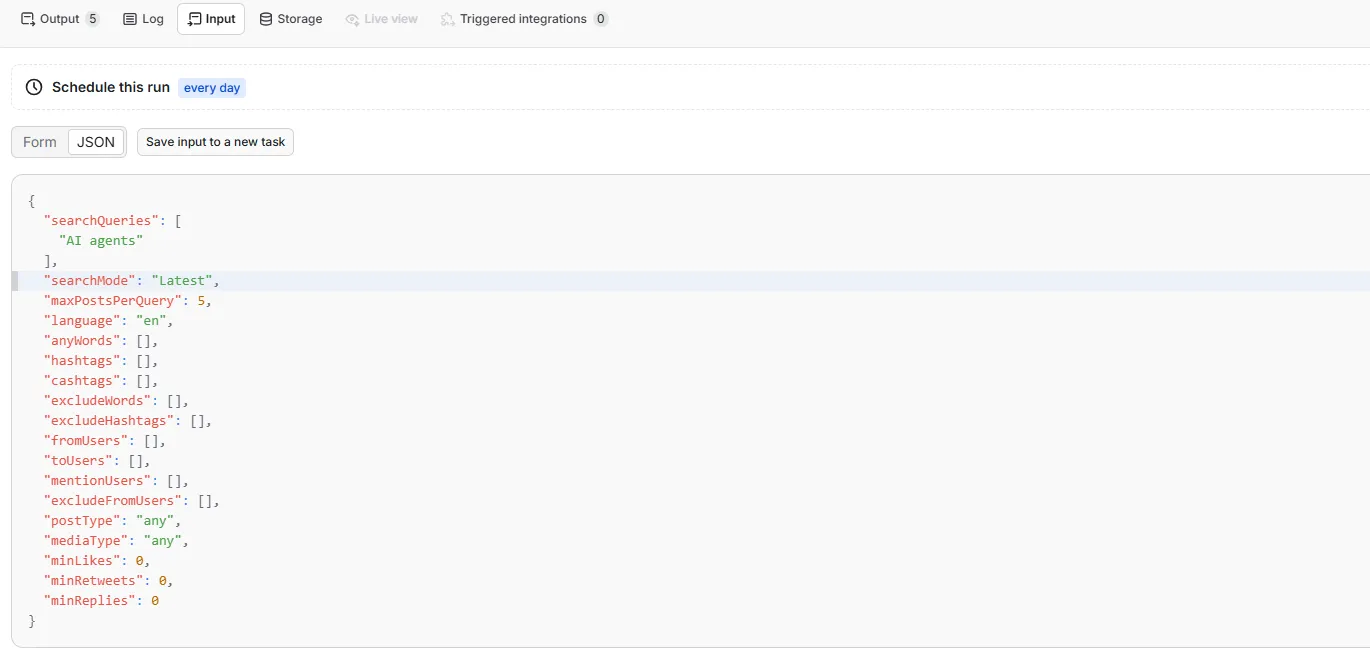Open the Output tab

point(60,19)
